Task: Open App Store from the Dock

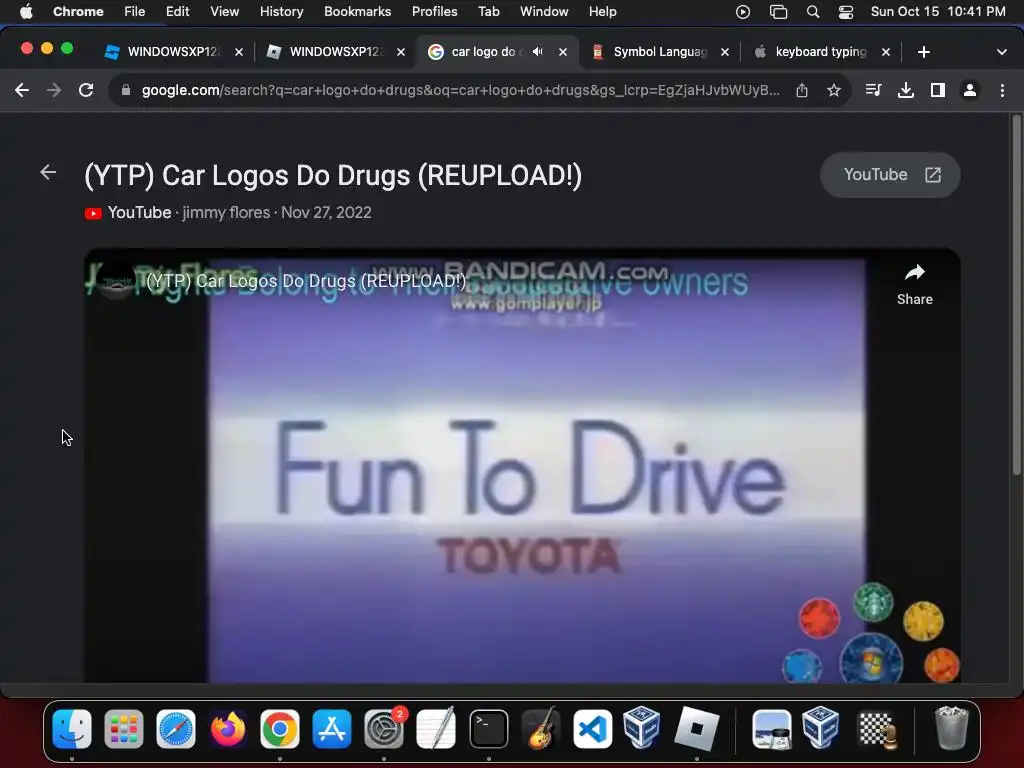Action: [x=332, y=729]
